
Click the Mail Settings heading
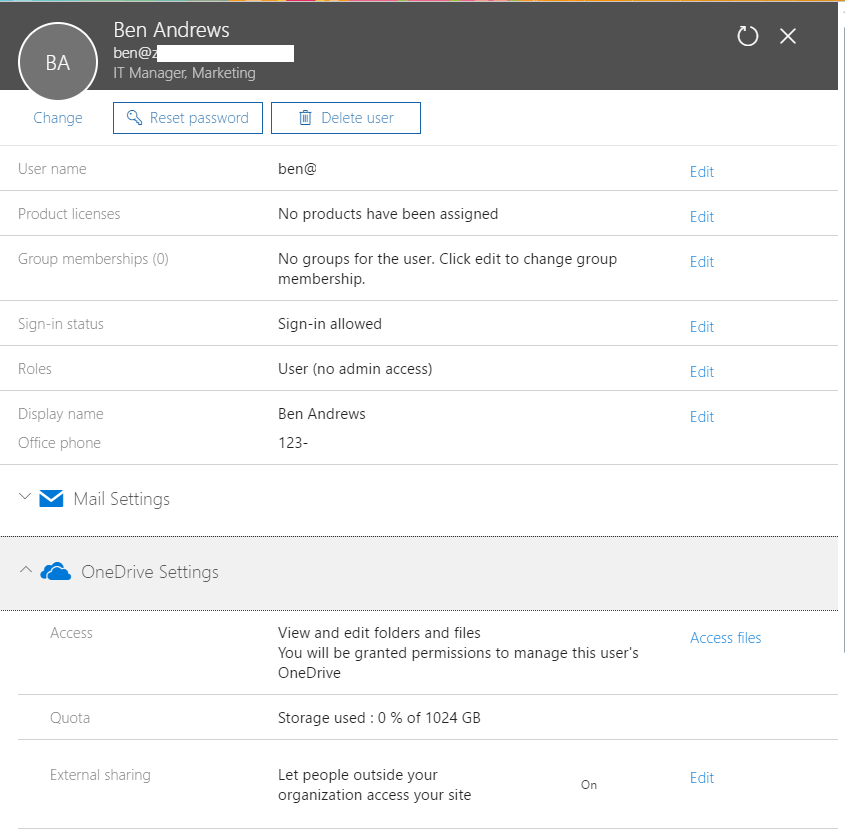tap(121, 499)
